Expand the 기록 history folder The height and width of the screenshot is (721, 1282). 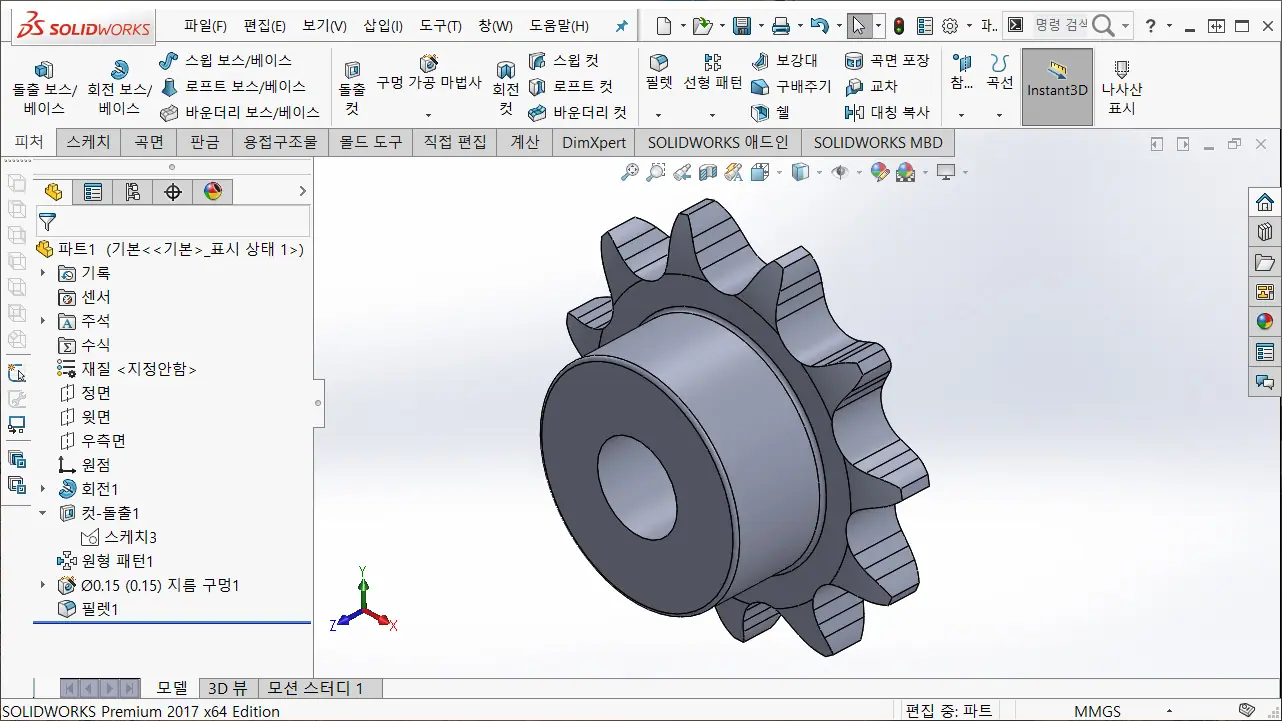42,273
